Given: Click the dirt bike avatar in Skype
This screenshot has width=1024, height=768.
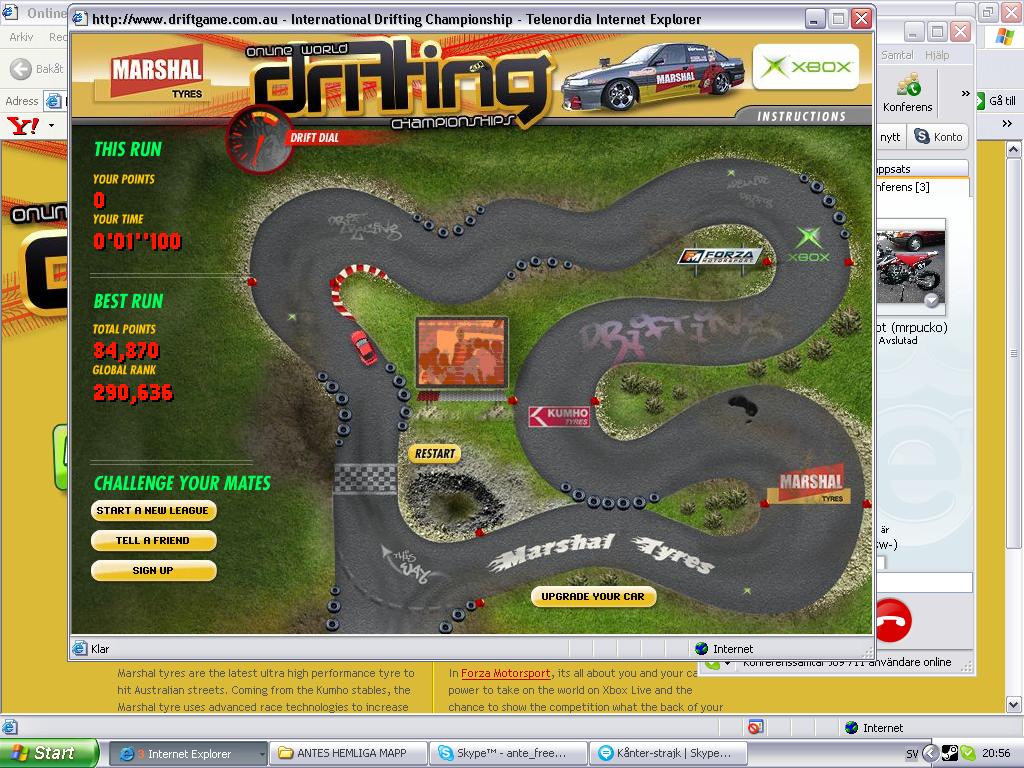Looking at the screenshot, I should 909,268.
